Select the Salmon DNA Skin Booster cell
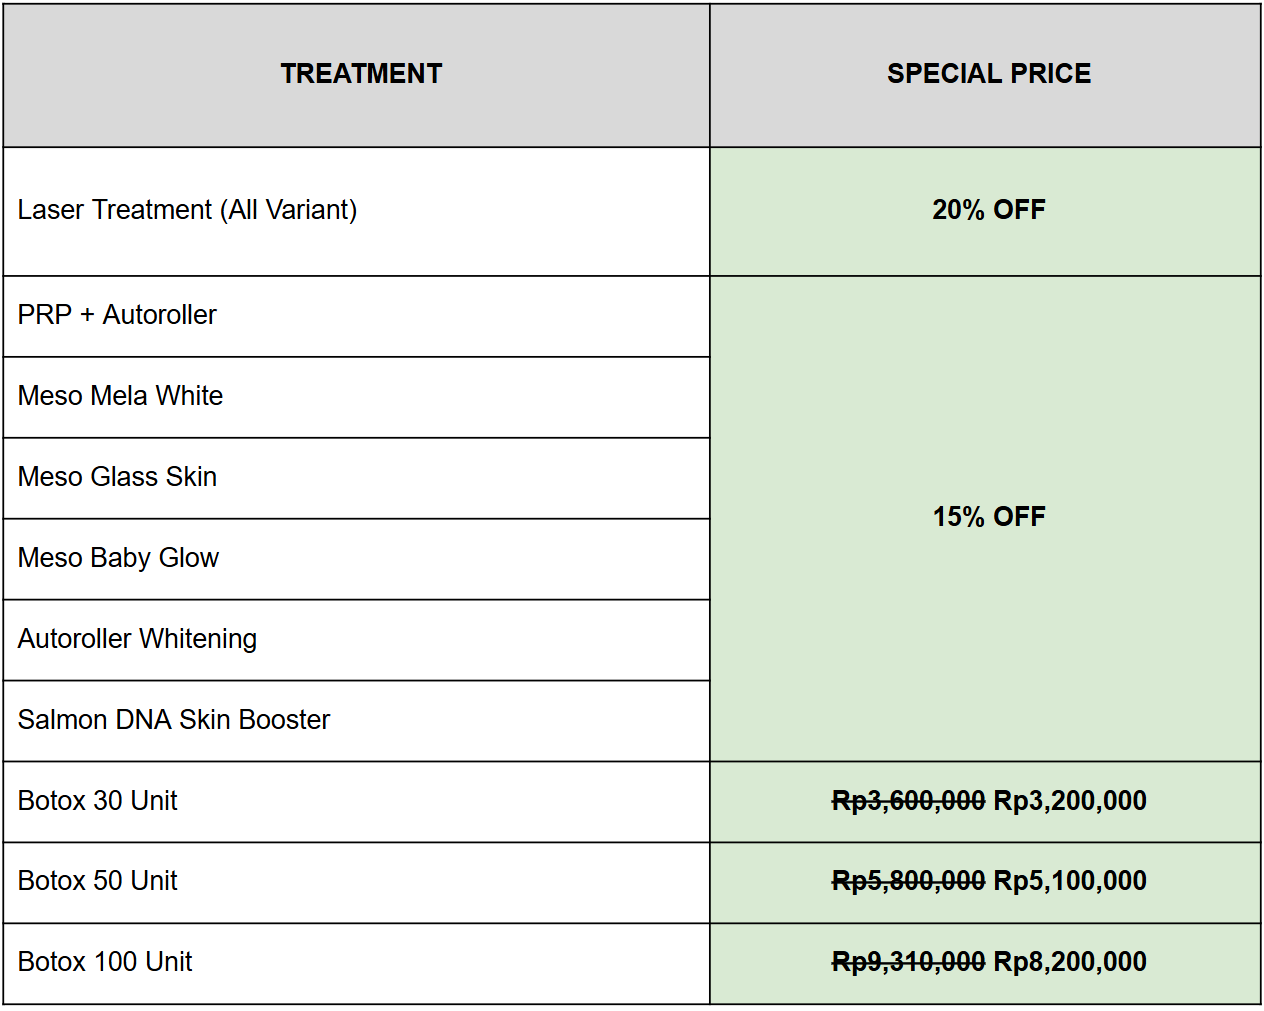This screenshot has width=1264, height=1011. (x=356, y=721)
